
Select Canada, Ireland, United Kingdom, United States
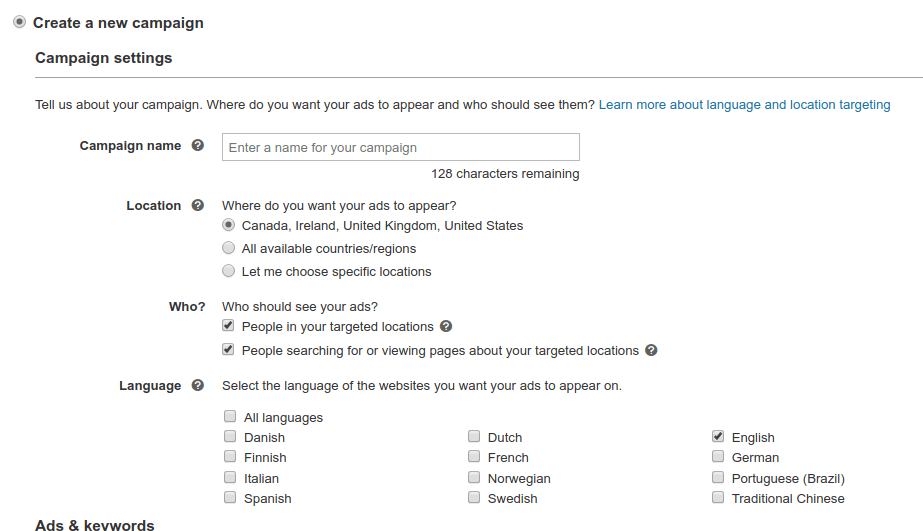click(x=228, y=225)
